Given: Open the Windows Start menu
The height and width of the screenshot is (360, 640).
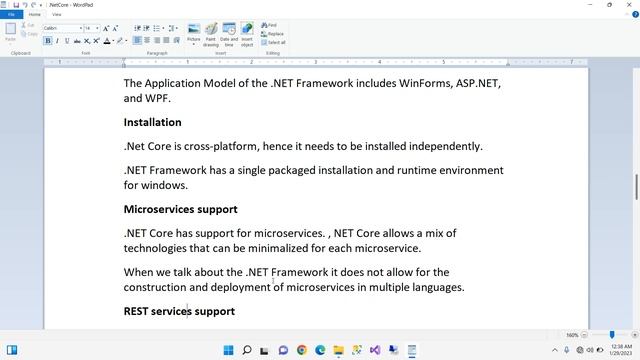Looking at the screenshot, I should 229,350.
